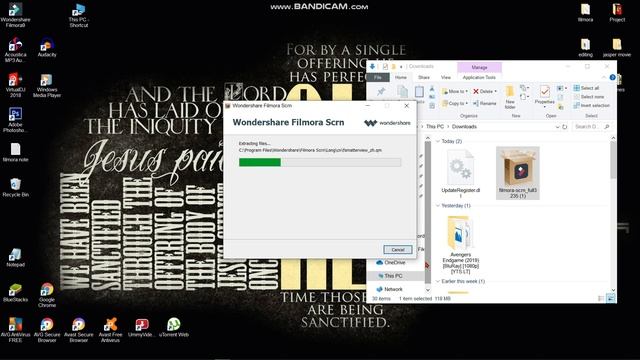Collapse the Earlier this week group
Image resolution: width=640 pixels, height=360 pixels.
coord(438,281)
